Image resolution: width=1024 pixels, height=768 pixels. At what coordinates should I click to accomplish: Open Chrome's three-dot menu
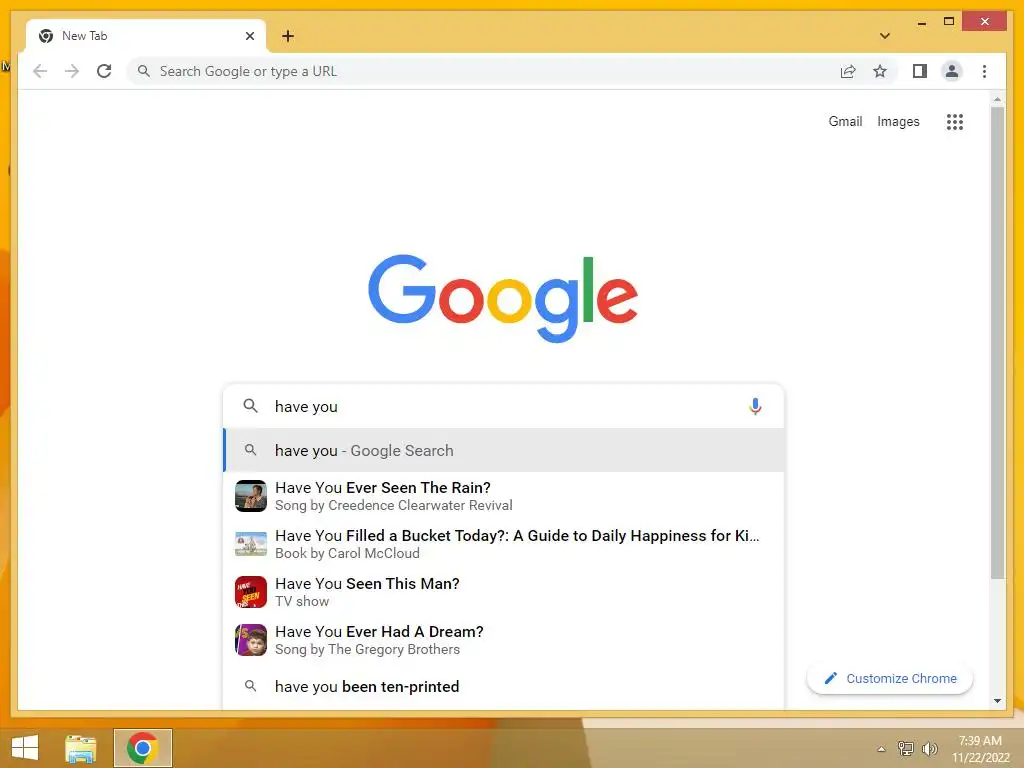click(x=984, y=71)
